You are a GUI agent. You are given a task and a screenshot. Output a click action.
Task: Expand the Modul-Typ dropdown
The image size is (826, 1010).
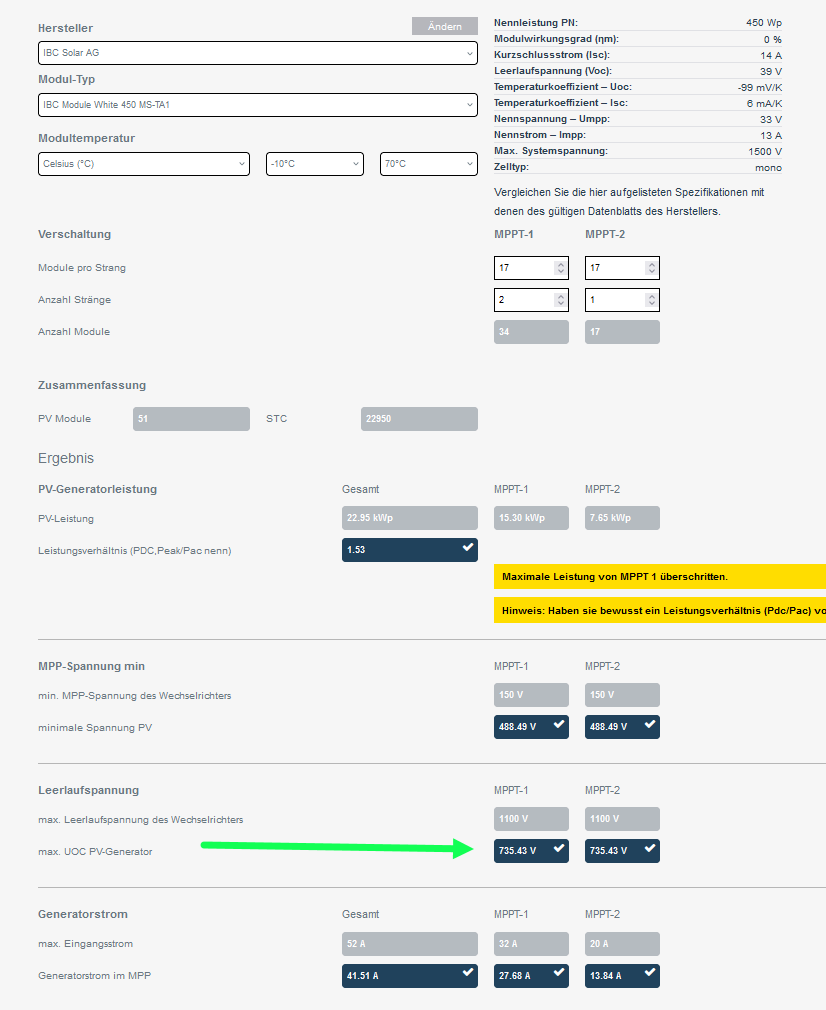[x=258, y=105]
